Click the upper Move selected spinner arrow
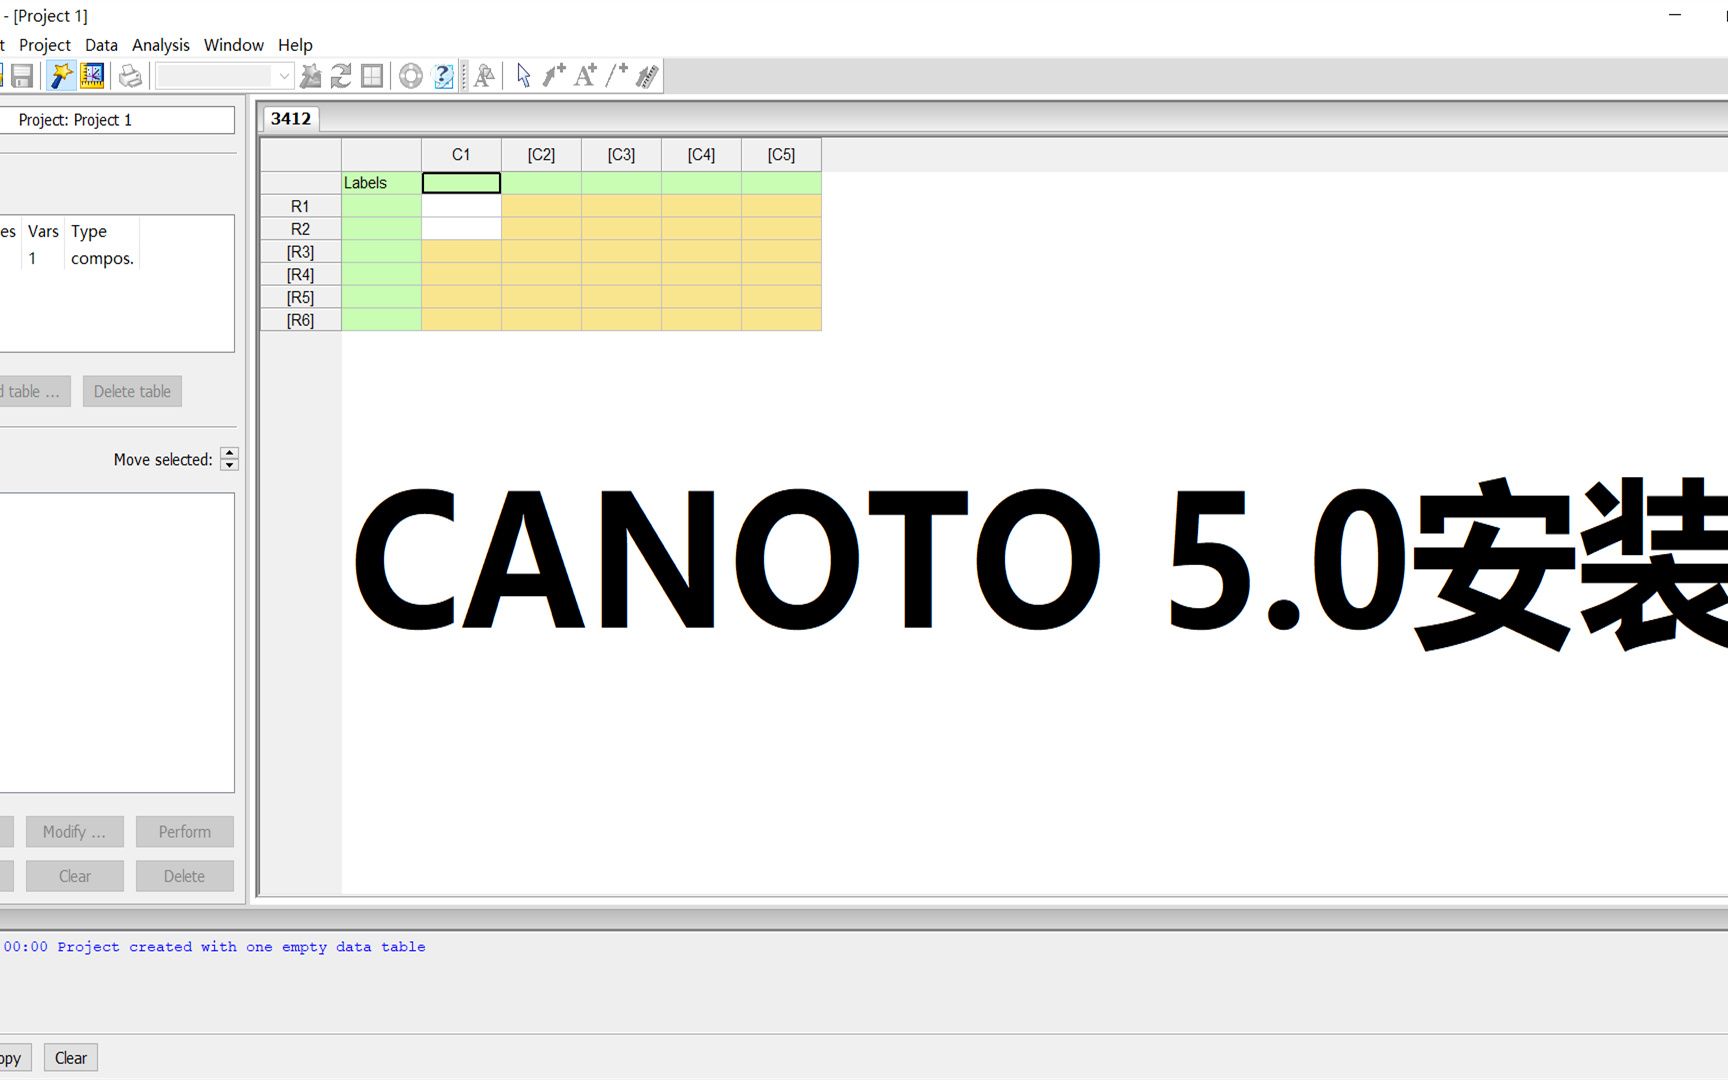The width and height of the screenshot is (1728, 1080). [229, 454]
